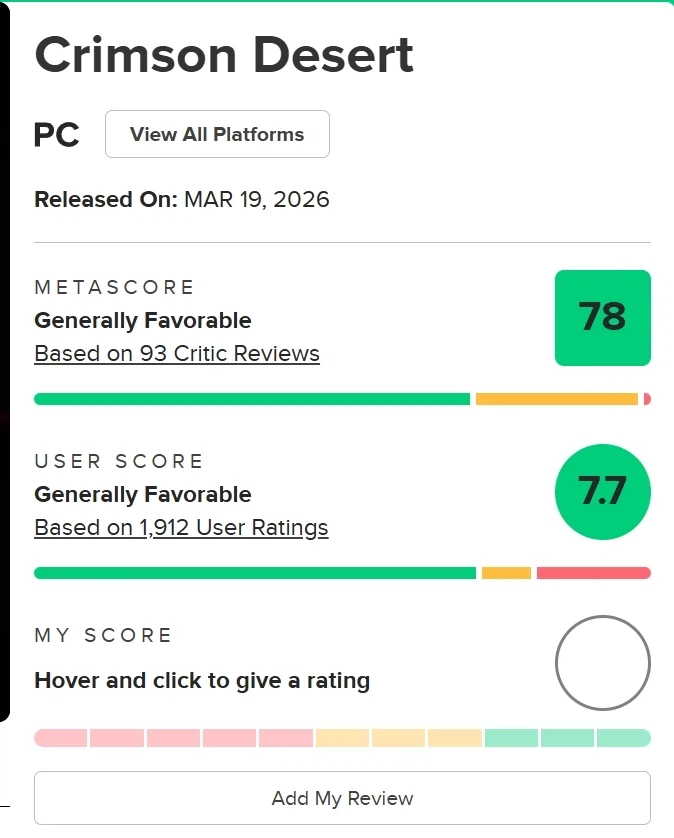The image size is (674, 838).
Task: Click the green 7.7 user score circle
Action: 602,492
